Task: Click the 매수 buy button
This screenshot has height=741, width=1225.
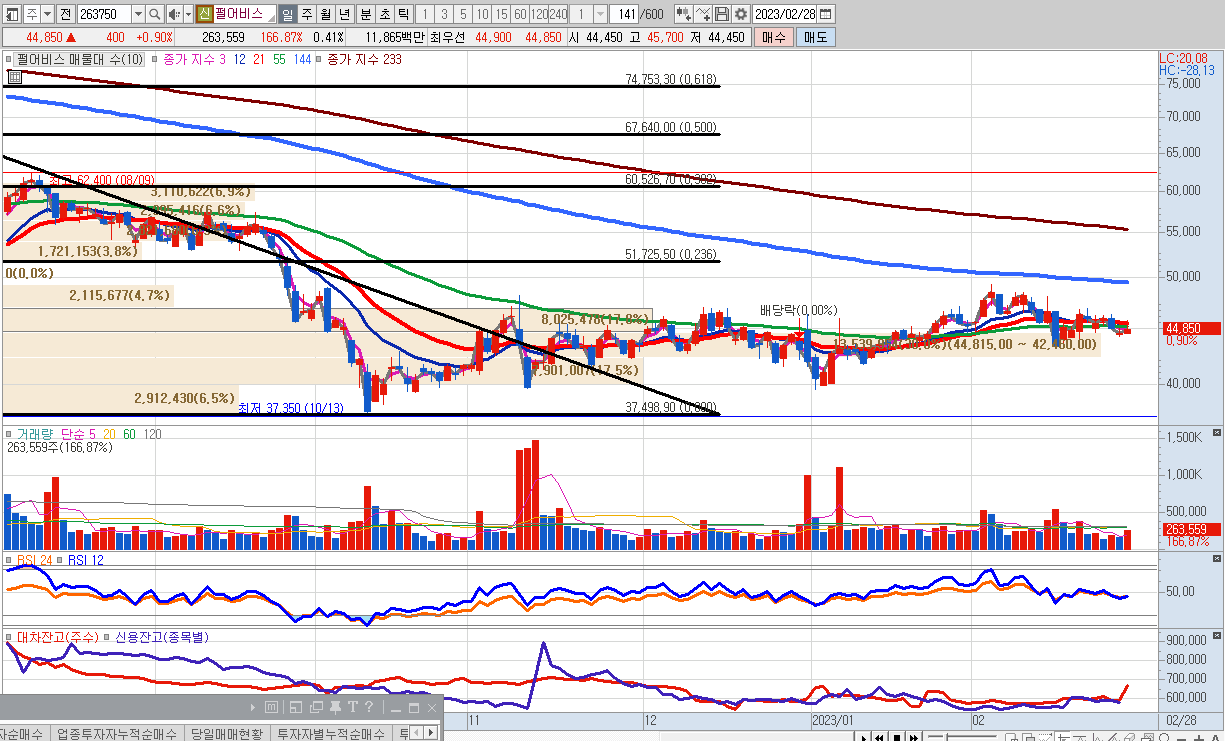Action: click(773, 37)
